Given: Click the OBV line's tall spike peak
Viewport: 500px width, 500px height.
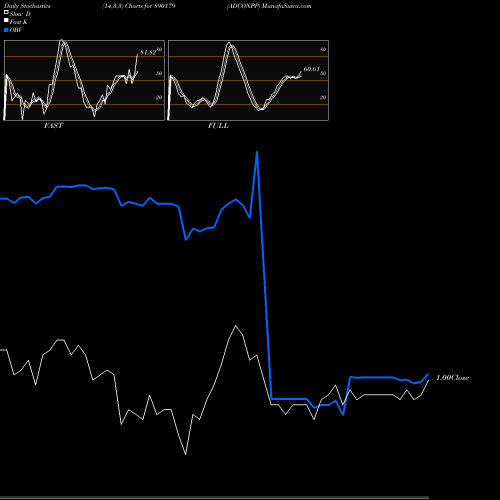Looking at the screenshot, I should pyautogui.click(x=257, y=153).
